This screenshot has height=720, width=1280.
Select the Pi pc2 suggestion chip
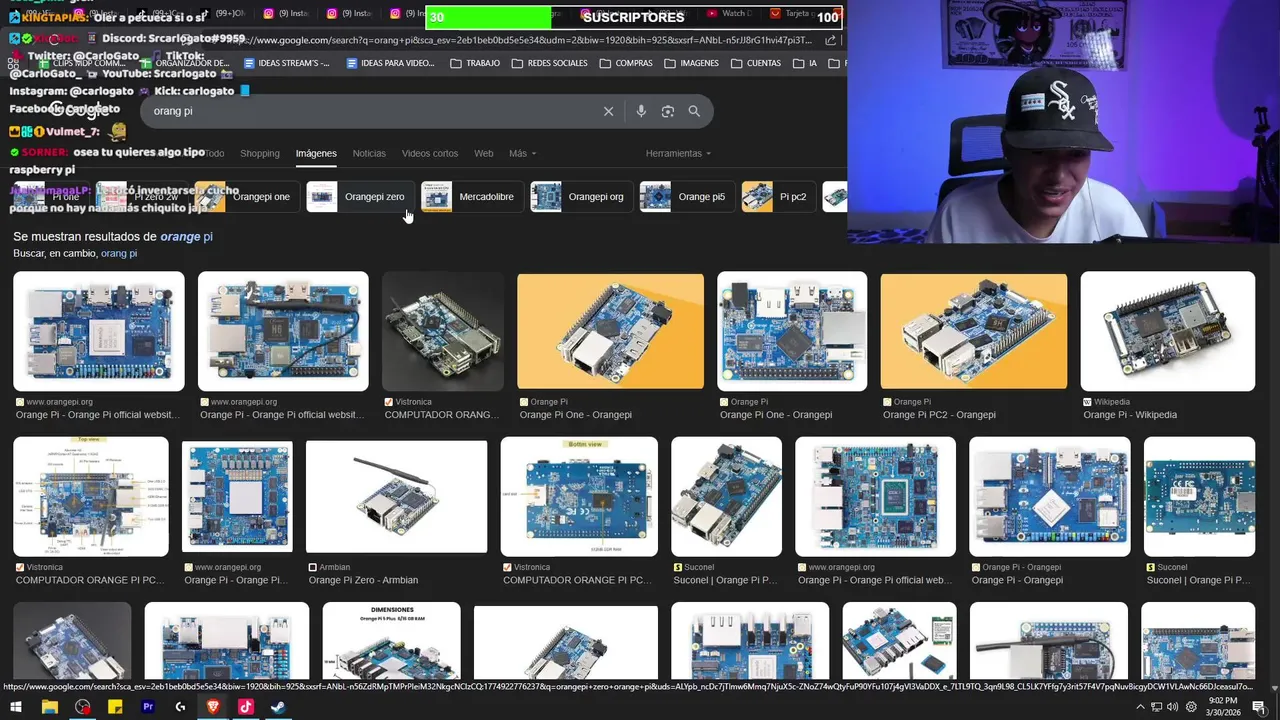[x=778, y=197]
